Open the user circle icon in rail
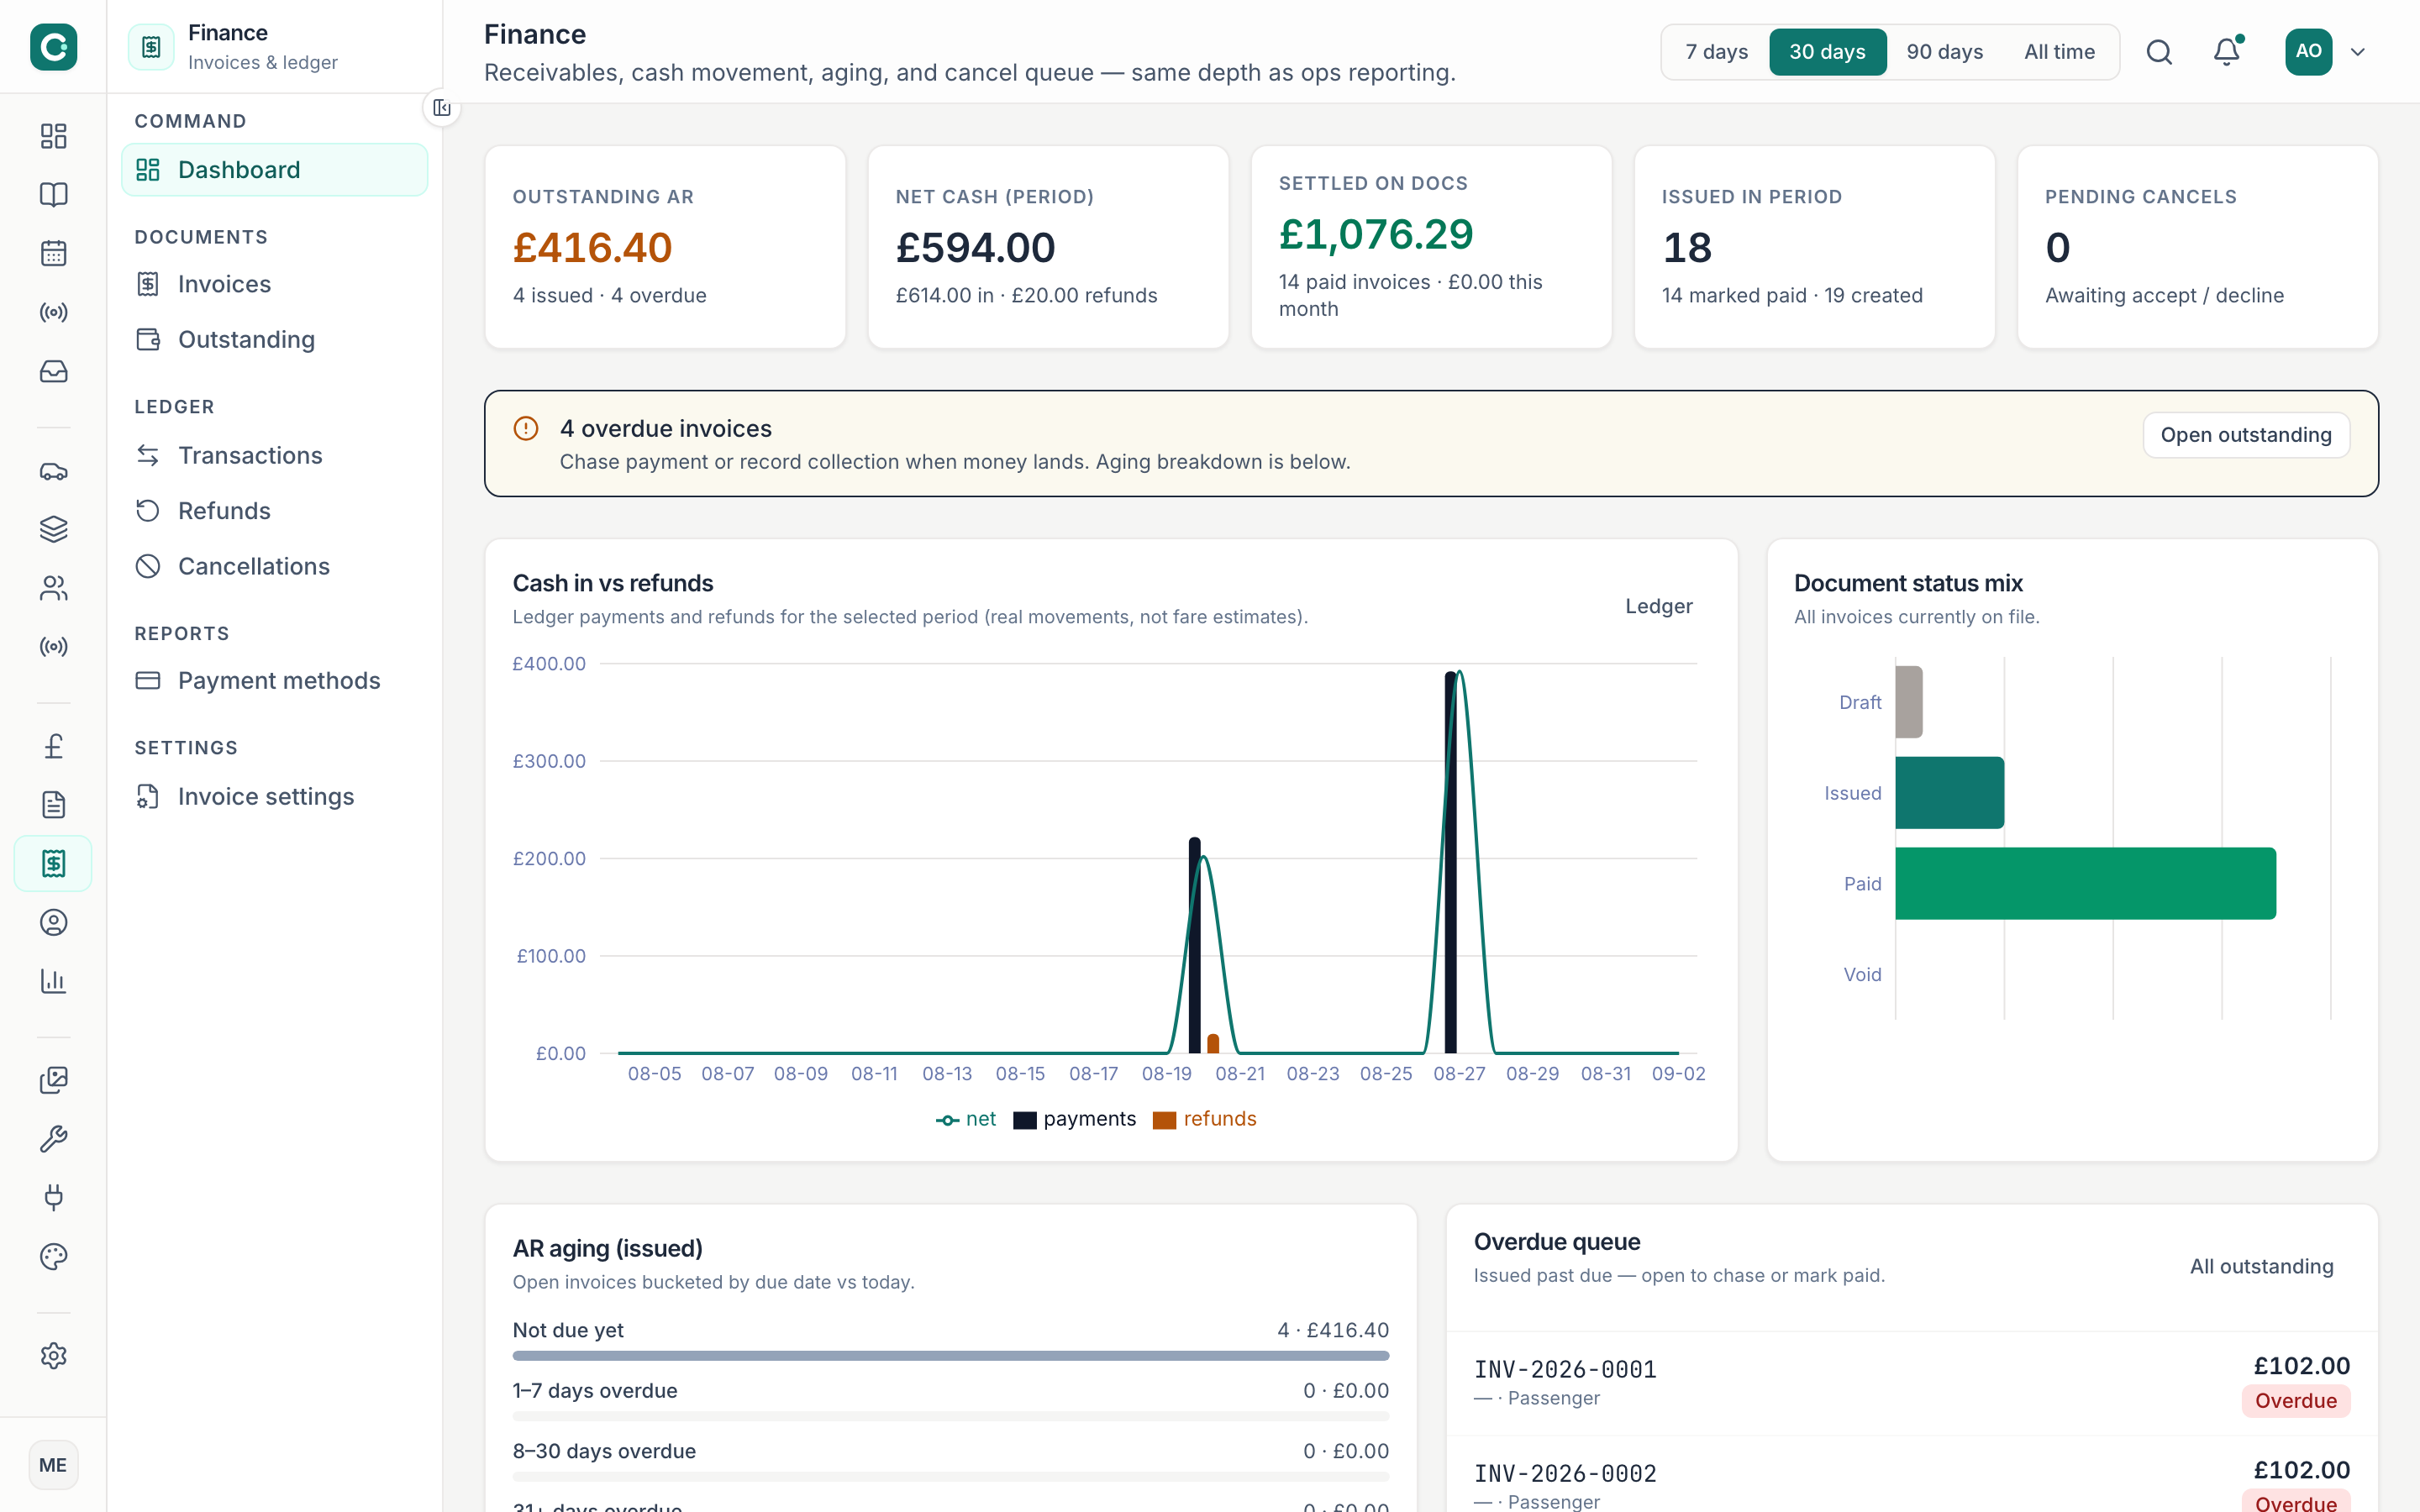 (53, 922)
